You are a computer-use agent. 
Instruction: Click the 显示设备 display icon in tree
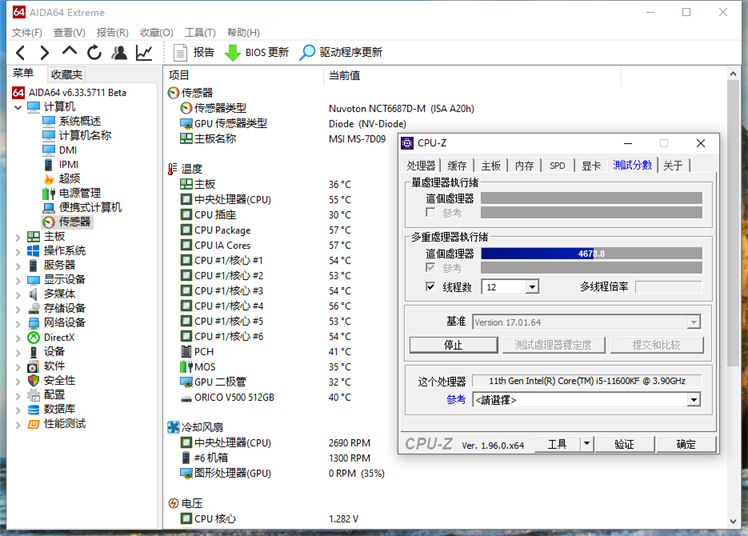[x=33, y=280]
